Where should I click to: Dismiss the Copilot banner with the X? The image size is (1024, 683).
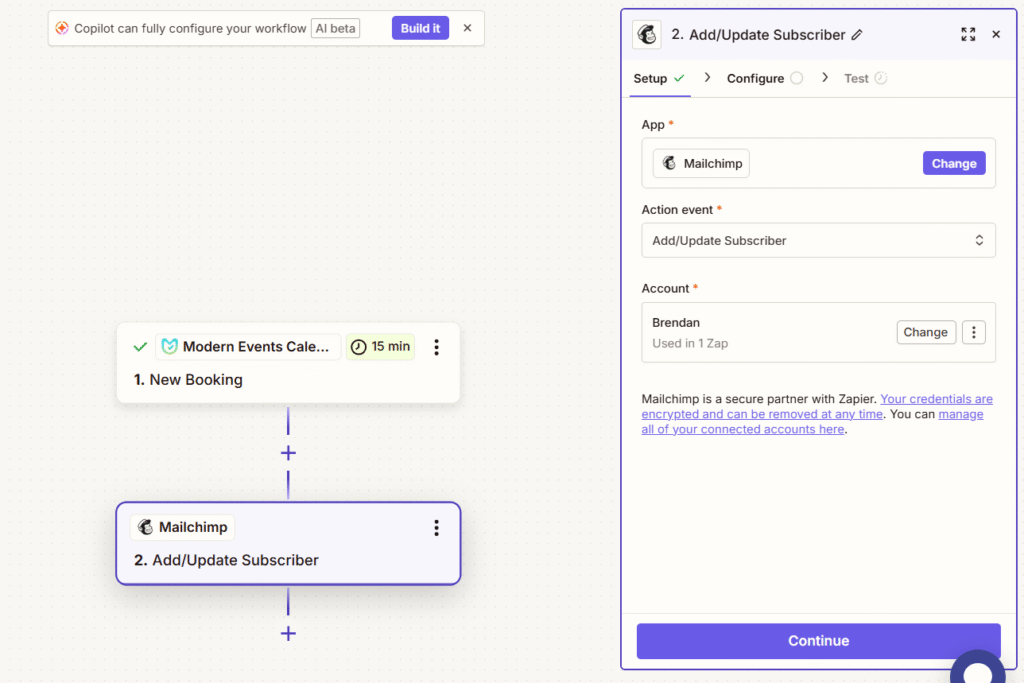click(x=467, y=28)
